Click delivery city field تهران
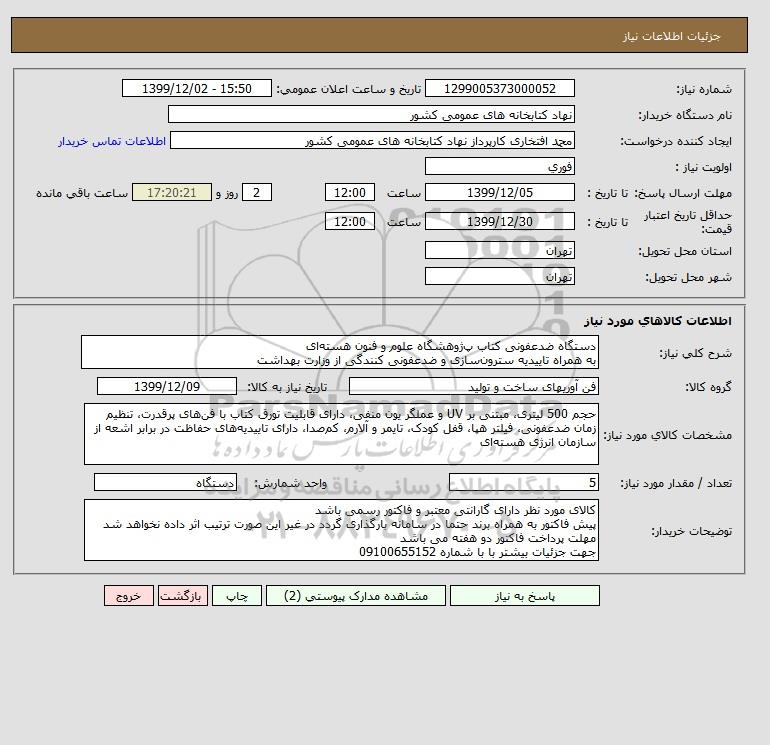 pos(499,276)
